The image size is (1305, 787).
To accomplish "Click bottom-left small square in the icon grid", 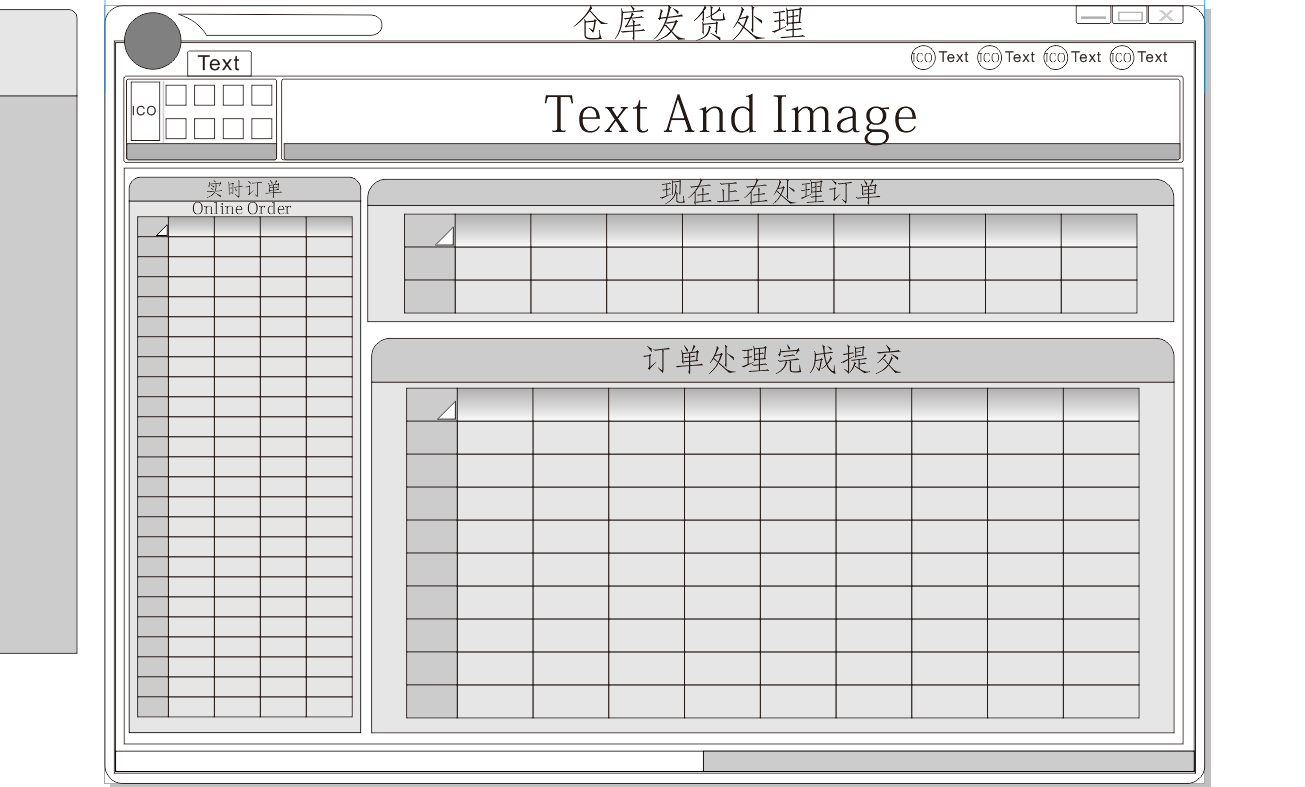I will click(x=175, y=128).
